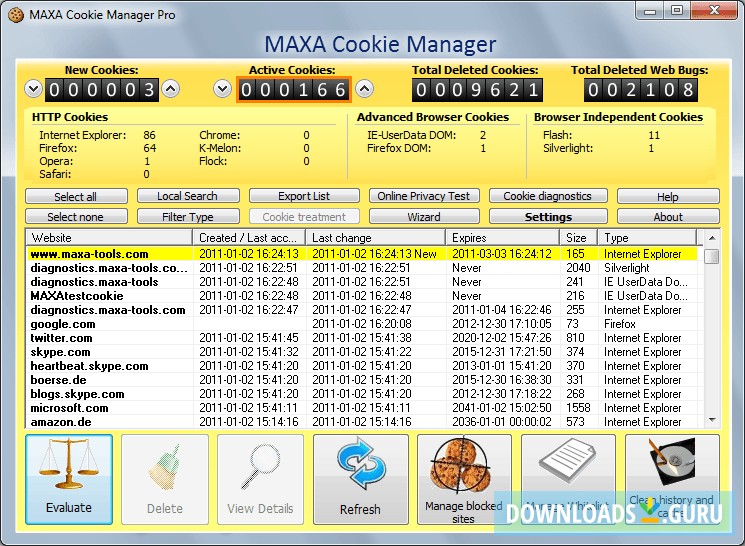
Task: Click the cookie list scrollbar thumb
Action: (x=712, y=255)
